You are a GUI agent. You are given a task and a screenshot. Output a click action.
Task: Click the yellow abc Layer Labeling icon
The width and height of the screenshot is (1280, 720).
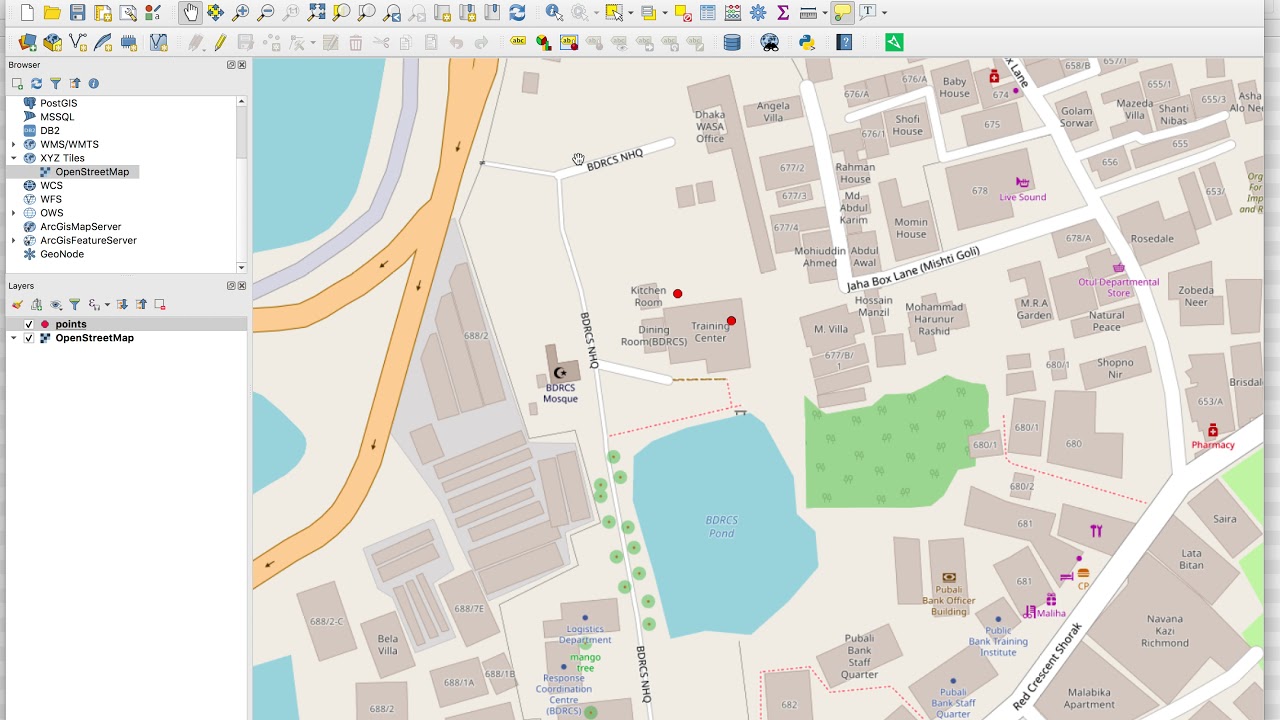[x=518, y=42]
